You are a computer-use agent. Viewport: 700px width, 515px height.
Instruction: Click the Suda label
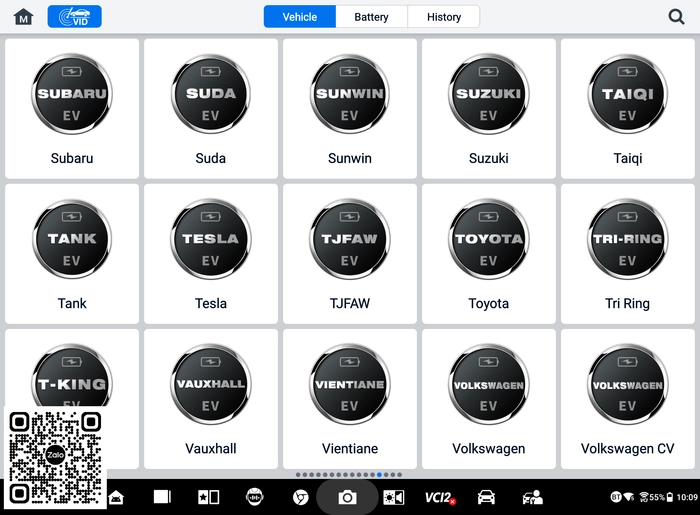(x=211, y=158)
